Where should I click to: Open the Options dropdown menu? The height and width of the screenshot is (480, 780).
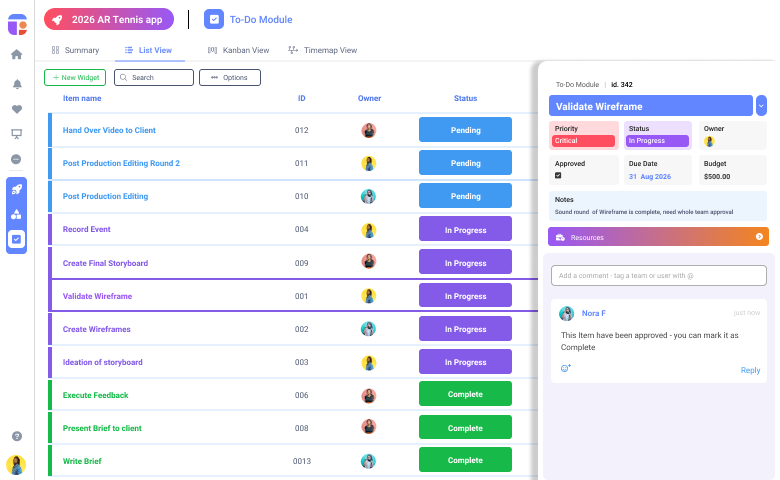229,77
